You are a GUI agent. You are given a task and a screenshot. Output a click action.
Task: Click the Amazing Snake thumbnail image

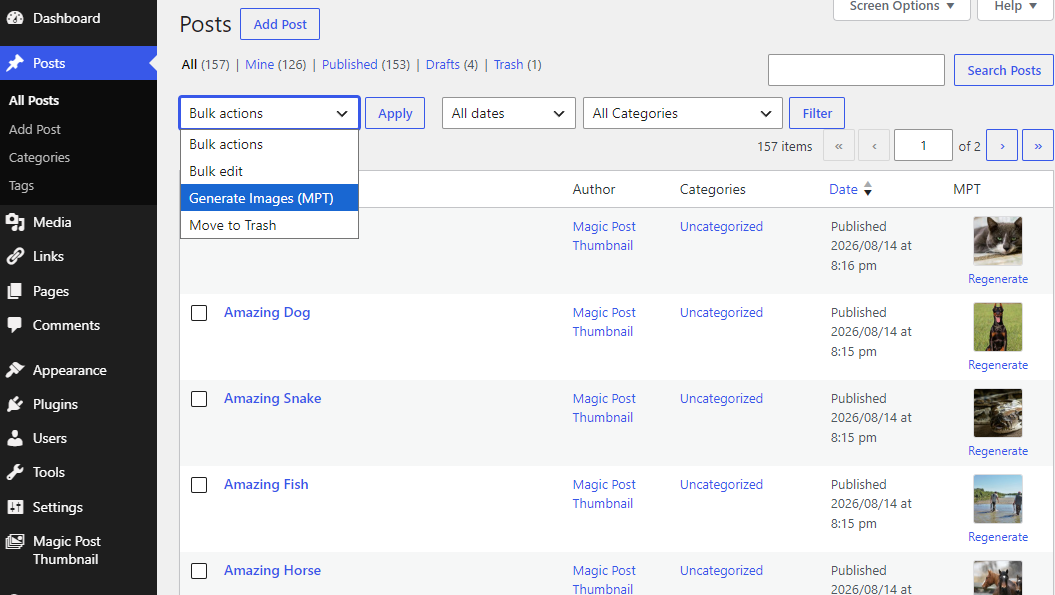coord(998,413)
